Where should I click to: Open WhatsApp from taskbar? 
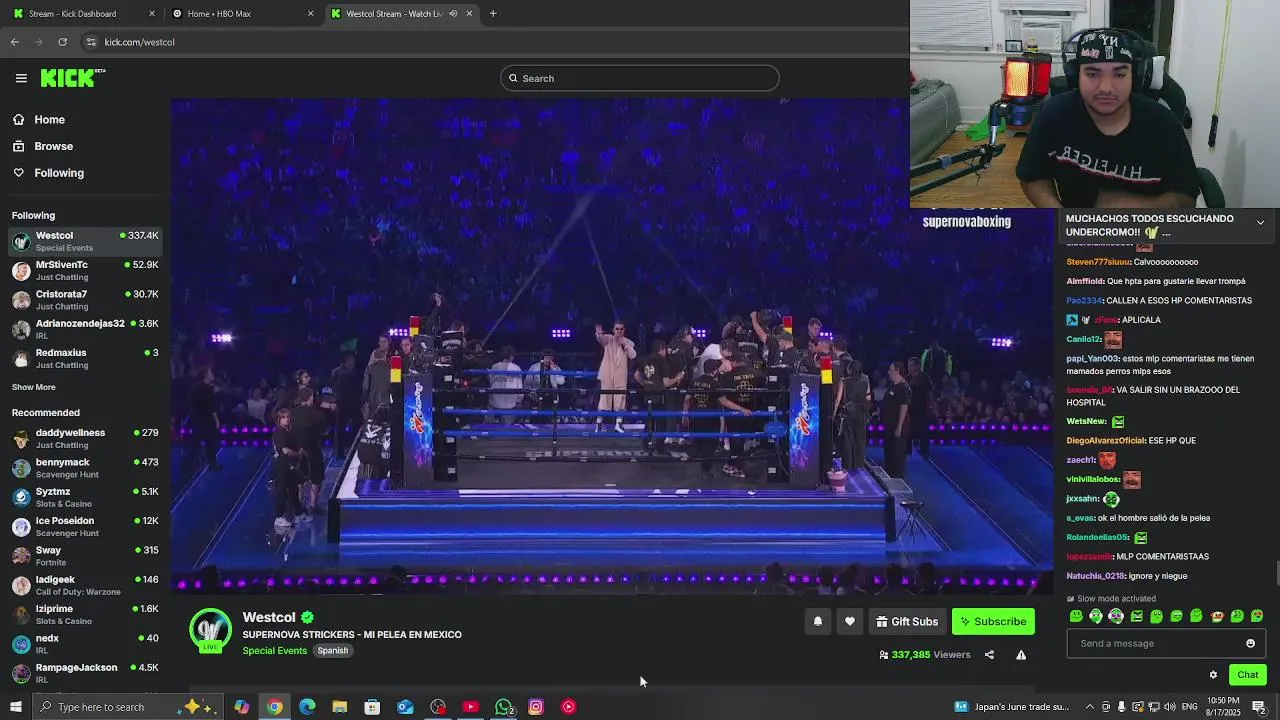[504, 707]
